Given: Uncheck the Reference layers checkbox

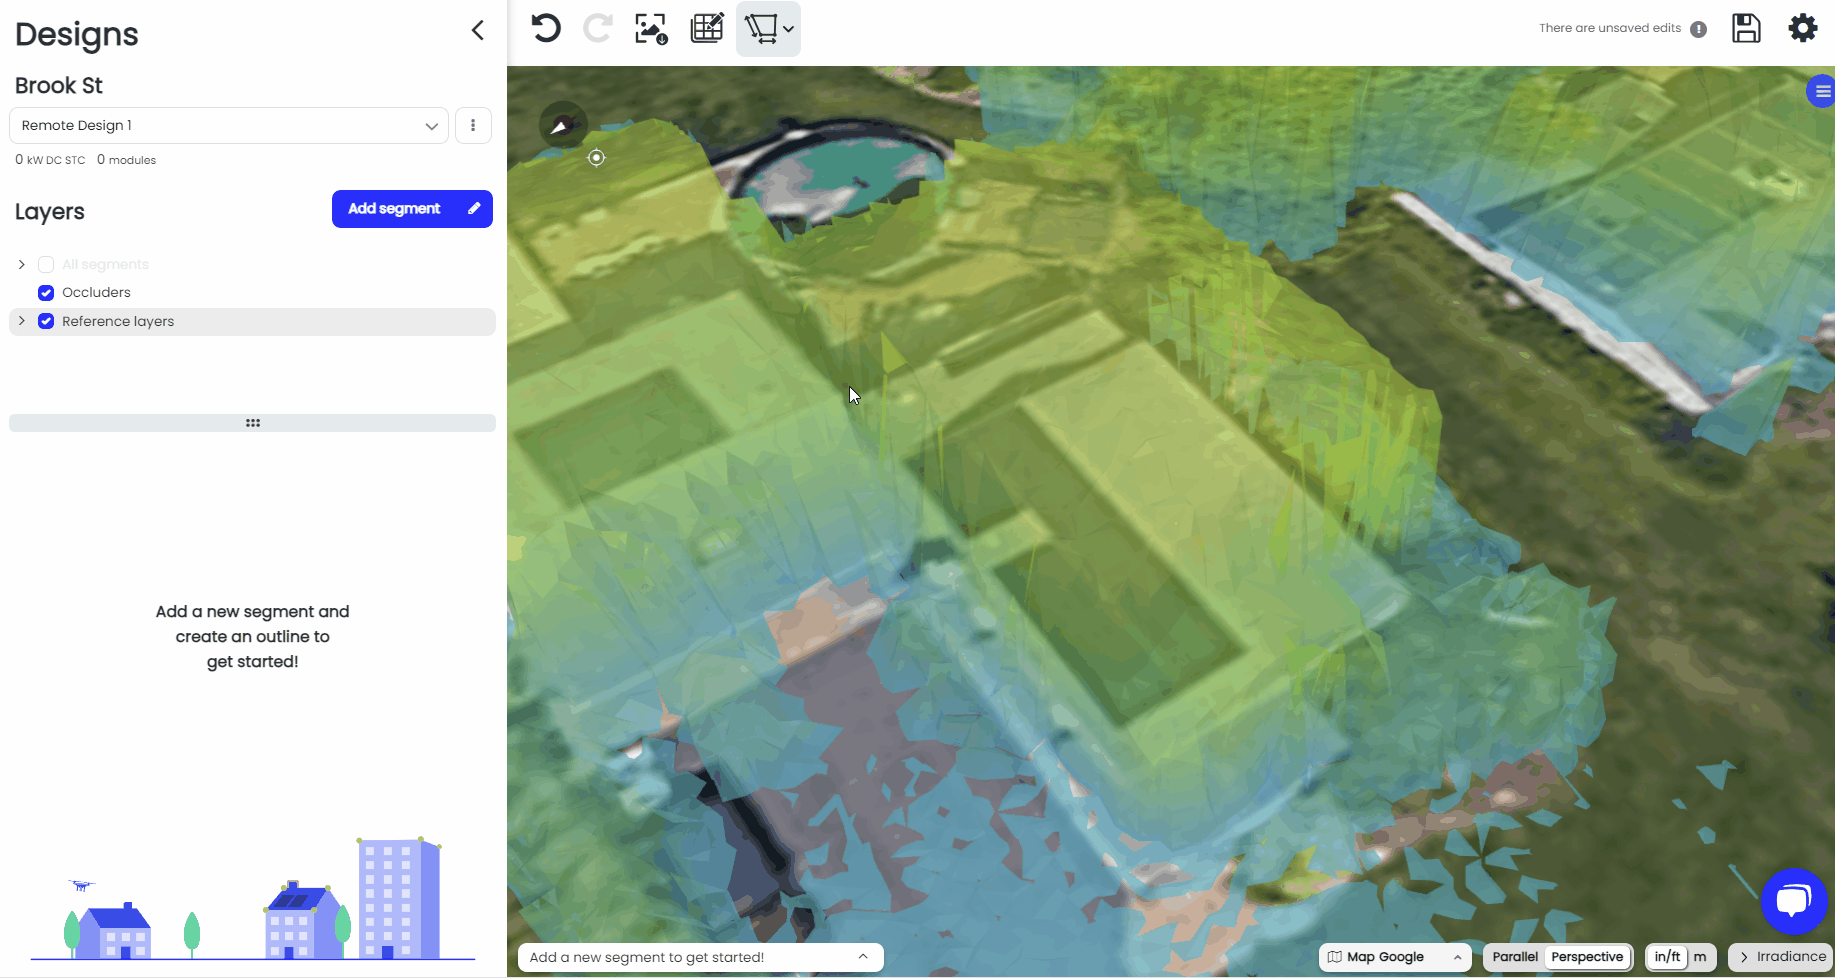Looking at the screenshot, I should [x=46, y=321].
